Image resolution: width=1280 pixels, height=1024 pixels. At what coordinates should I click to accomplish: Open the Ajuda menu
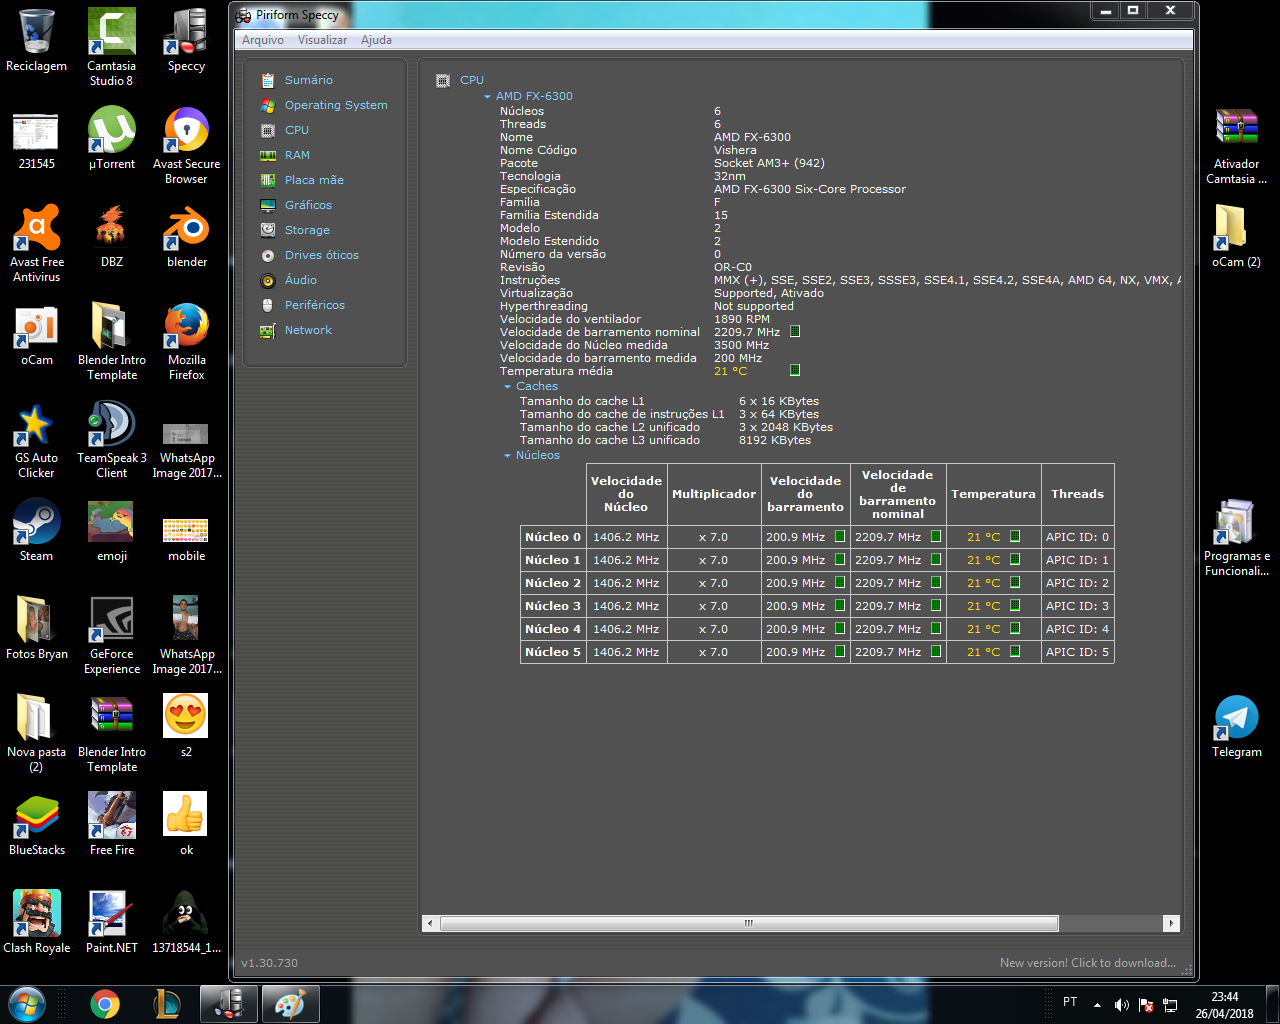click(376, 40)
